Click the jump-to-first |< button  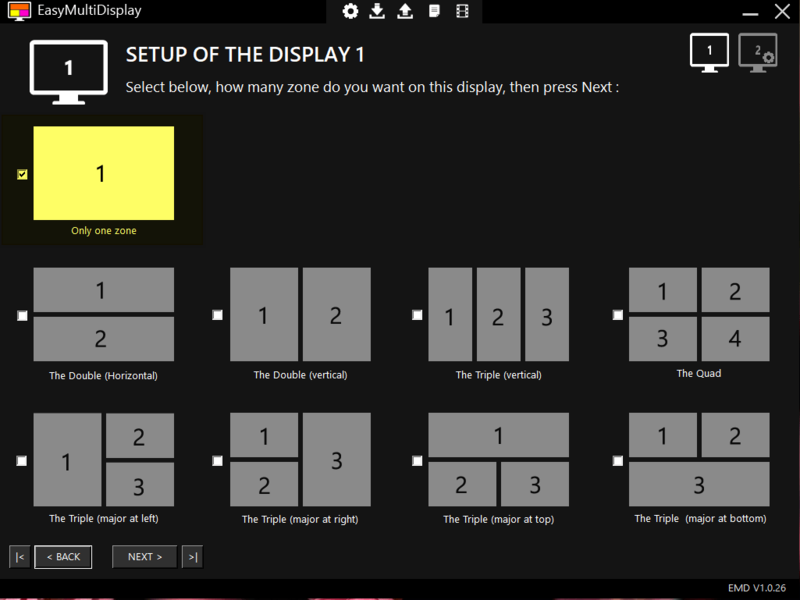(18, 556)
